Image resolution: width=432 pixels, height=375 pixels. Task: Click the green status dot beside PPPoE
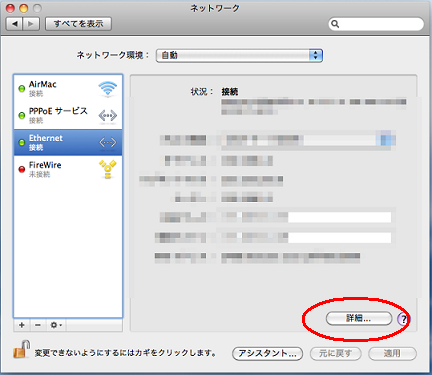coord(22,116)
